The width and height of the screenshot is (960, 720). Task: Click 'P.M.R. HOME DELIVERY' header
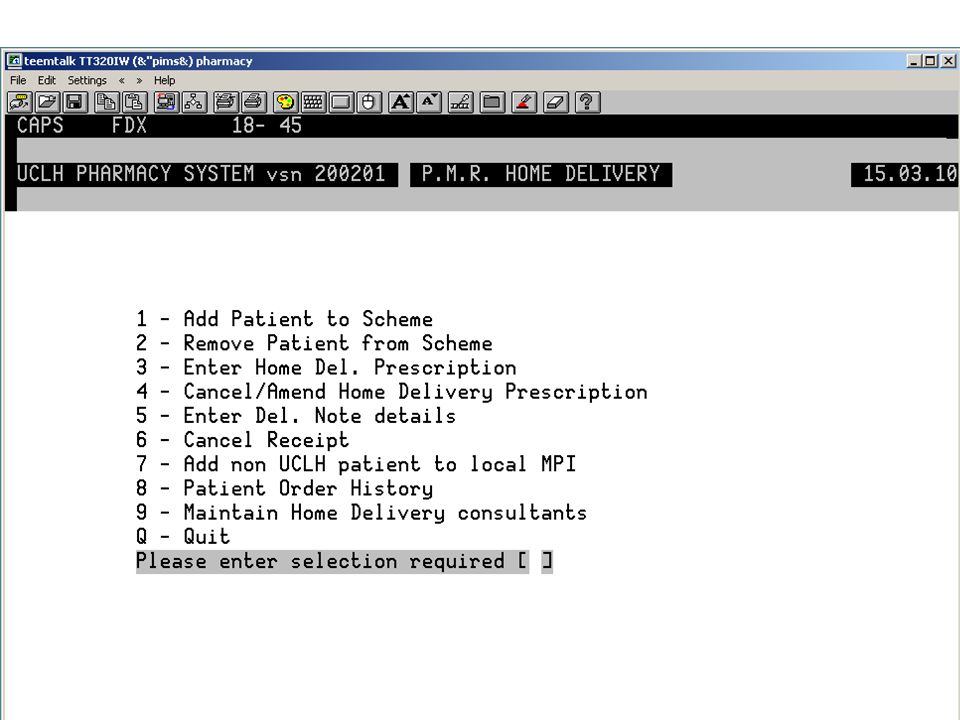[541, 174]
